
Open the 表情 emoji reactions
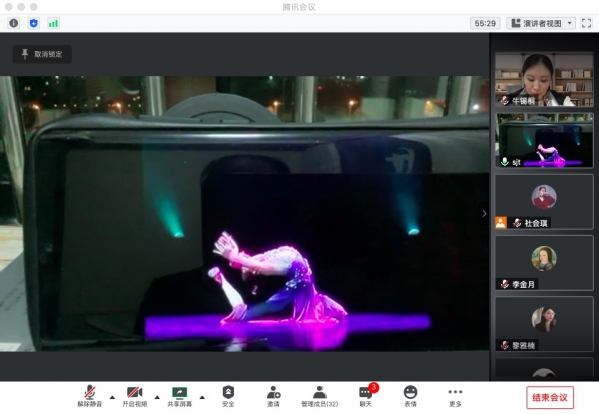[x=410, y=396]
